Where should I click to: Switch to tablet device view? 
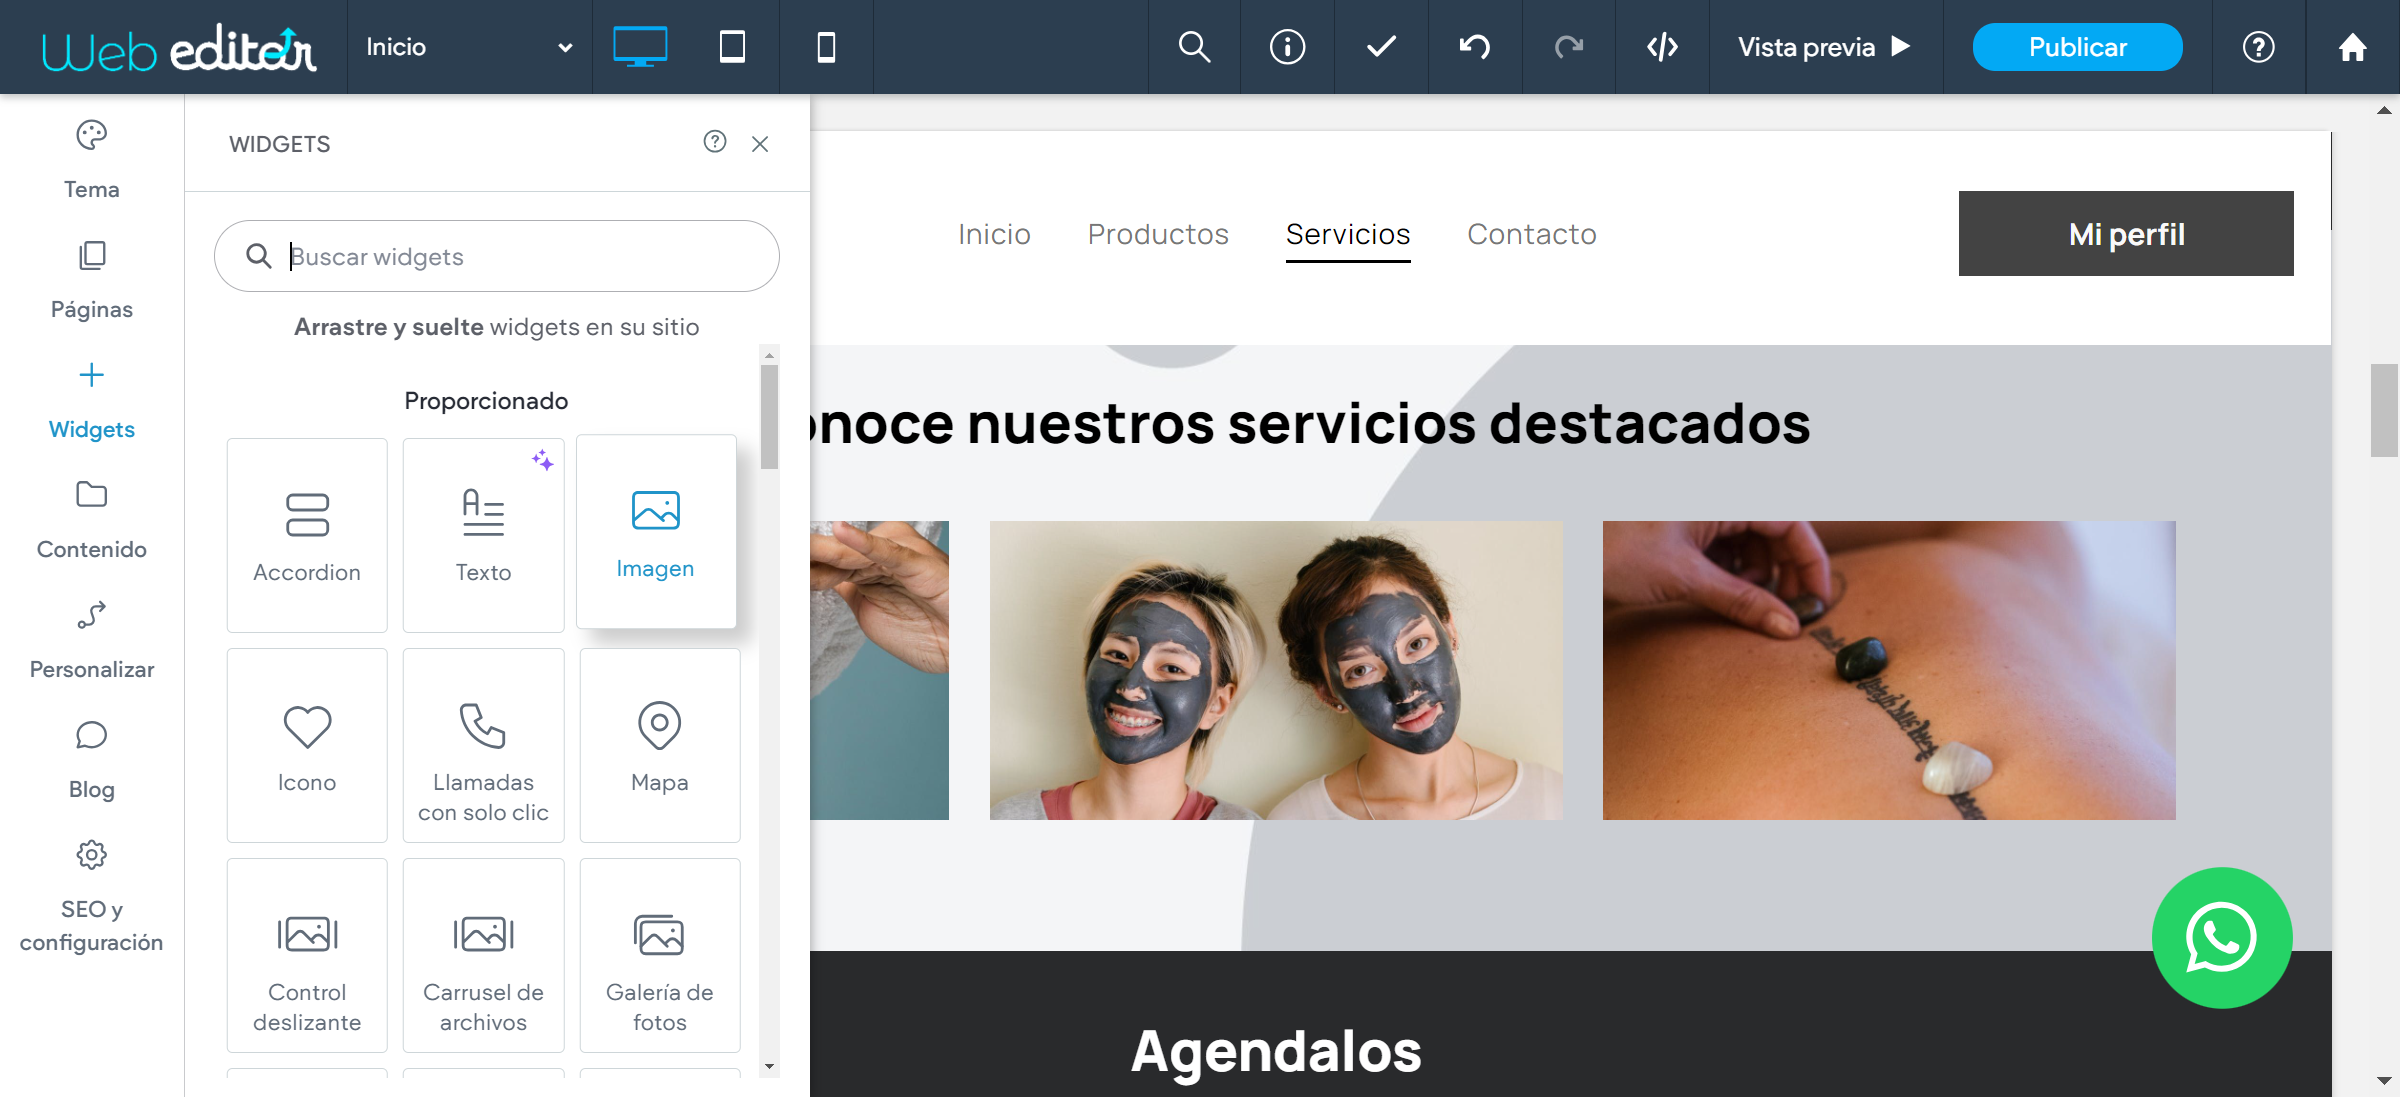[x=732, y=47]
